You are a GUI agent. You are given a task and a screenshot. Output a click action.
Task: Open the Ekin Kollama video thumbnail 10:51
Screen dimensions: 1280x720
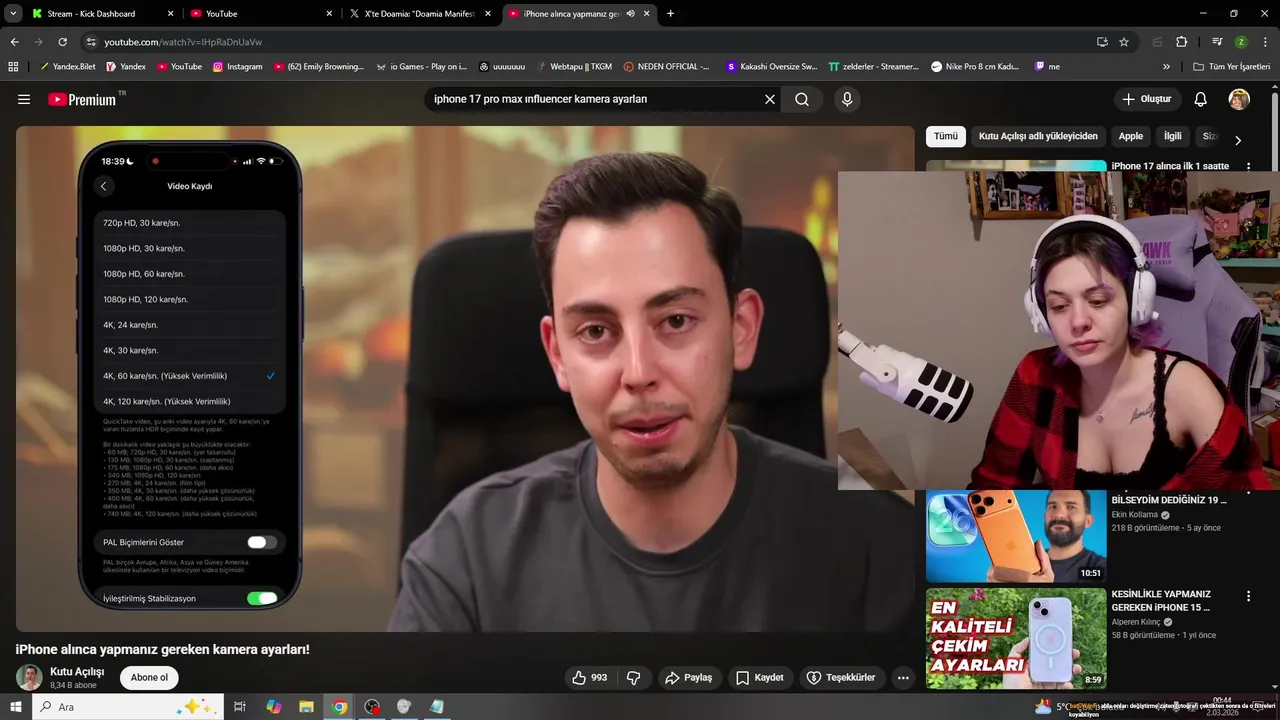[x=1016, y=536]
